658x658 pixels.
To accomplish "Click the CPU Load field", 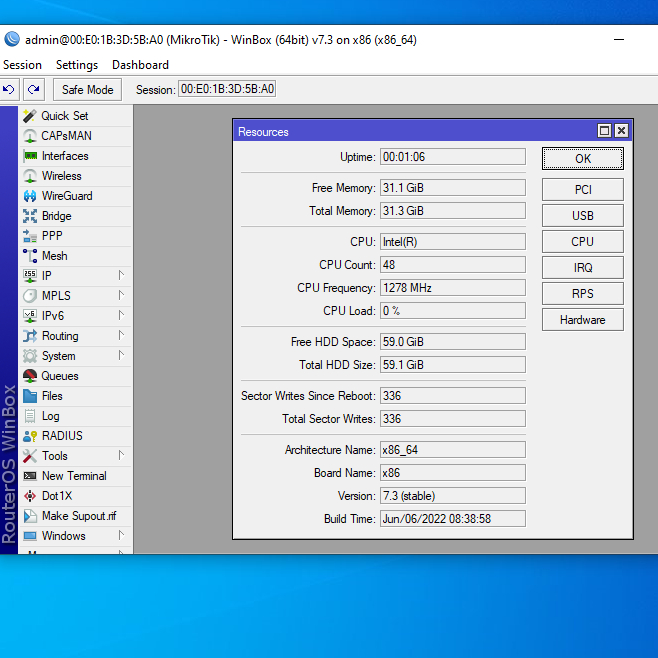I will pos(453,311).
